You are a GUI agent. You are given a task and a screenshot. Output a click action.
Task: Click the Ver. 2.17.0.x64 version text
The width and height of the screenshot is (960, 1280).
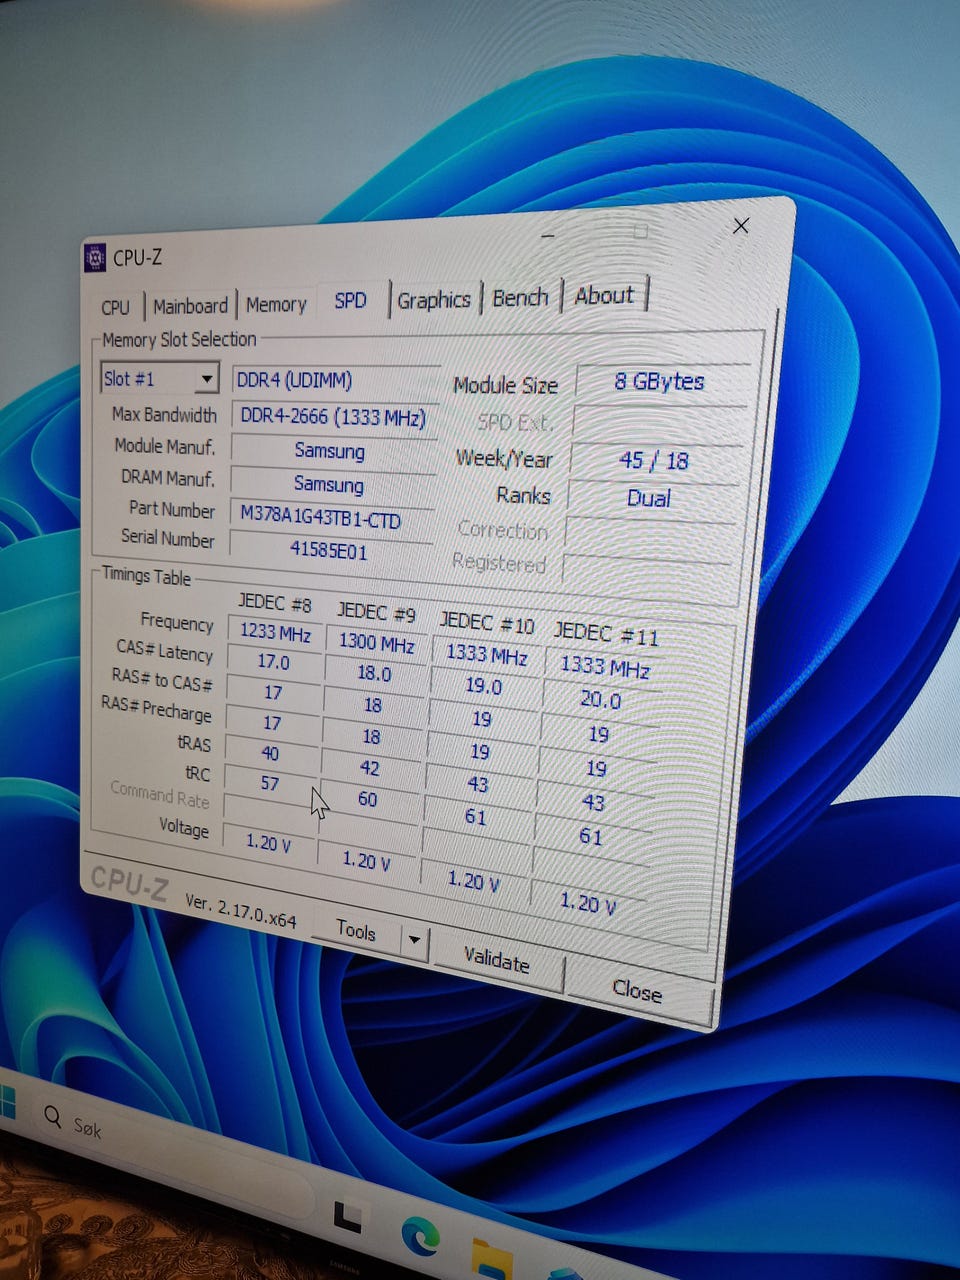[x=240, y=910]
